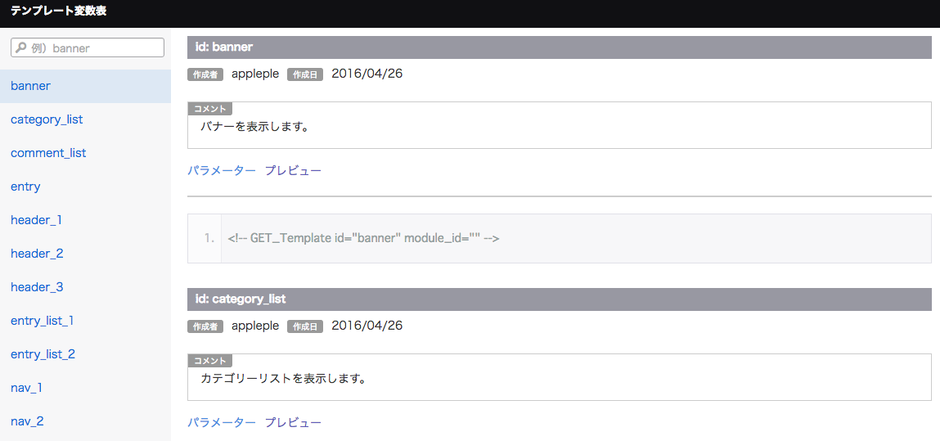Select banner in the sidebar list
940x441 pixels.
pyautogui.click(x=31, y=86)
